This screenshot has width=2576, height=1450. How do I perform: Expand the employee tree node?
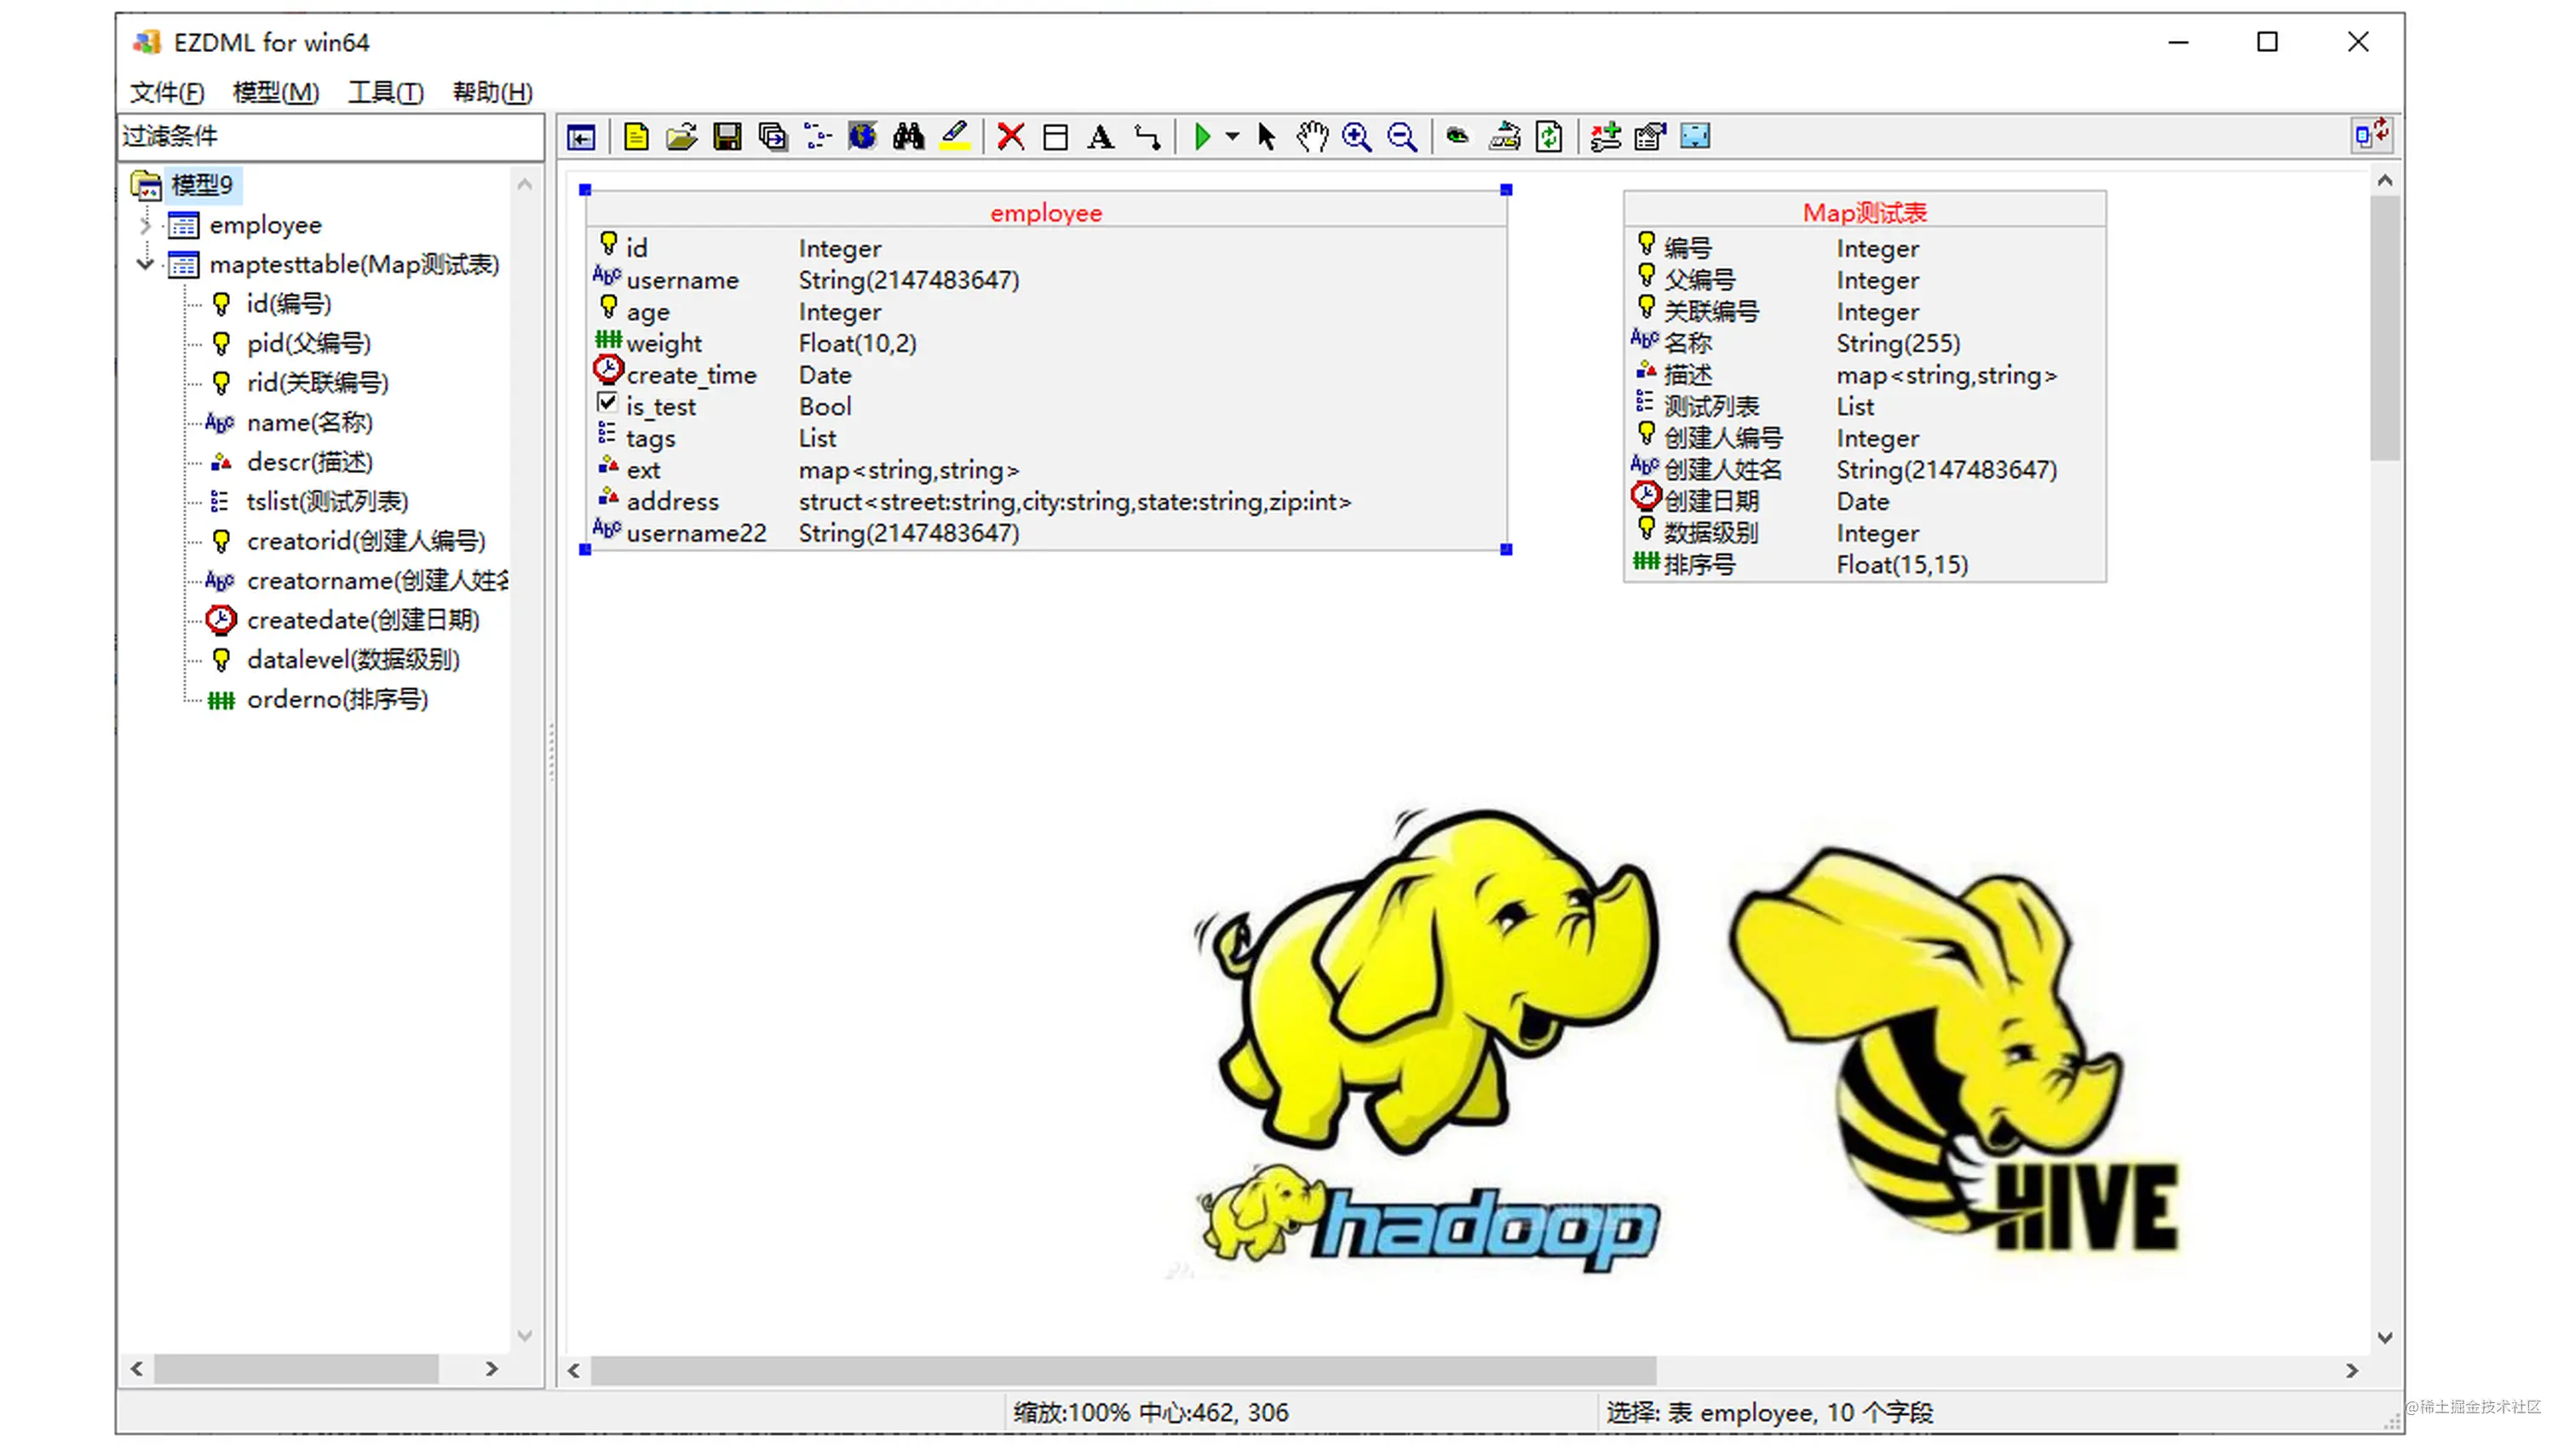click(x=145, y=225)
